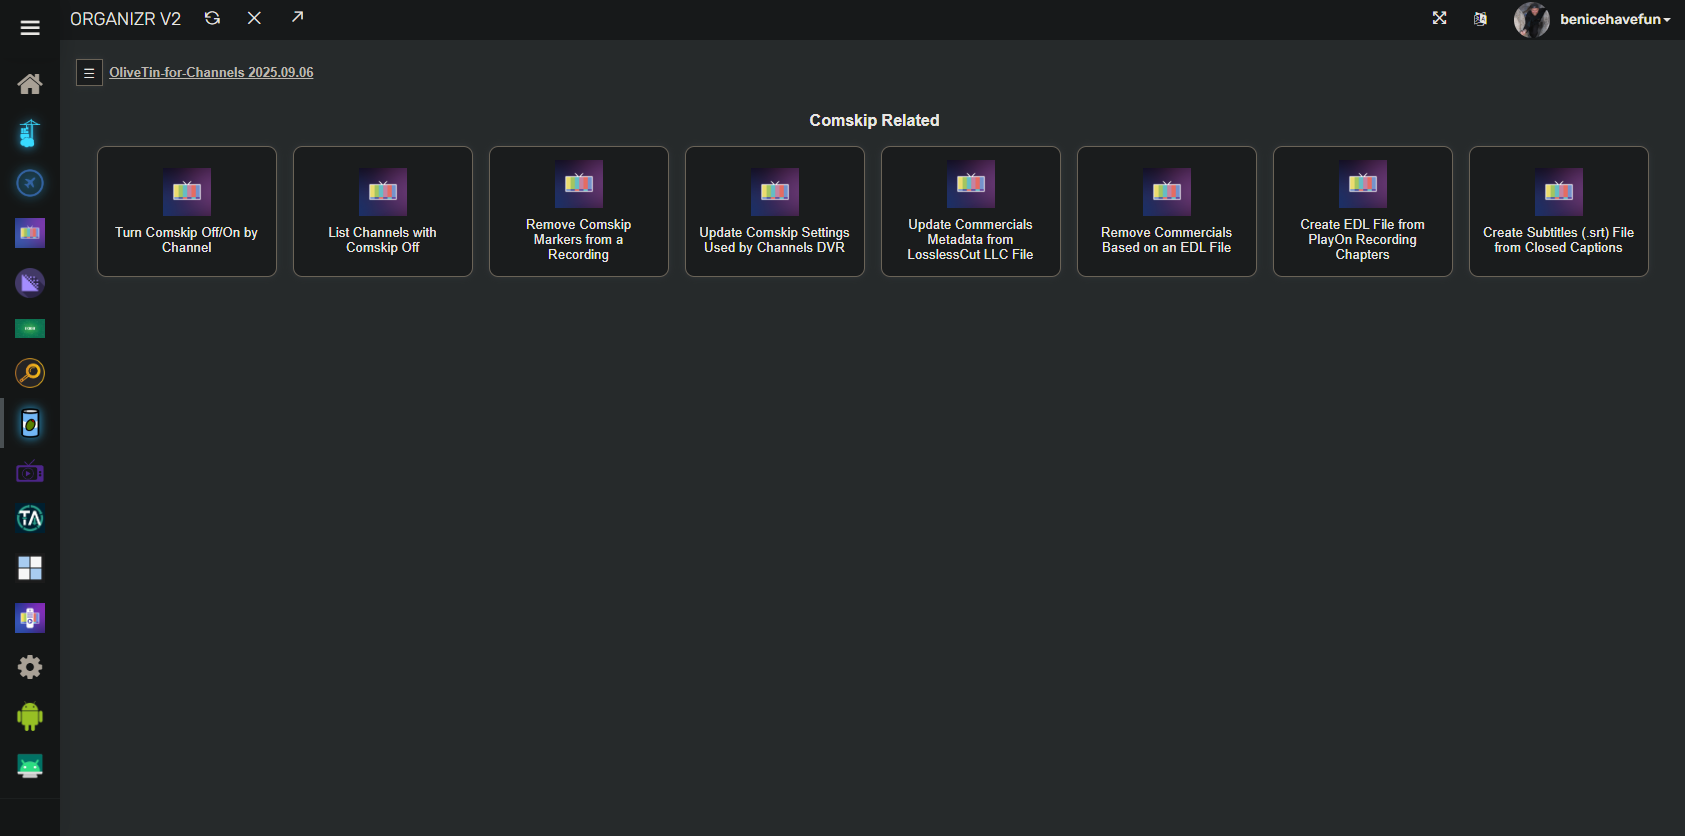Switch to the TA logo sidebar tab
Screen dimensions: 1685x836
[30, 518]
